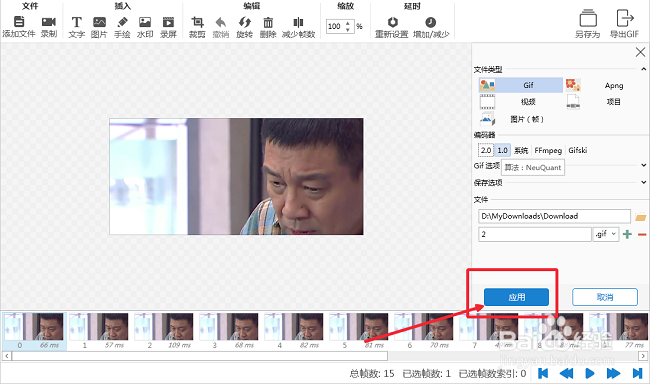
Task: Browse for output folder with folder icon
Action: [x=640, y=216]
